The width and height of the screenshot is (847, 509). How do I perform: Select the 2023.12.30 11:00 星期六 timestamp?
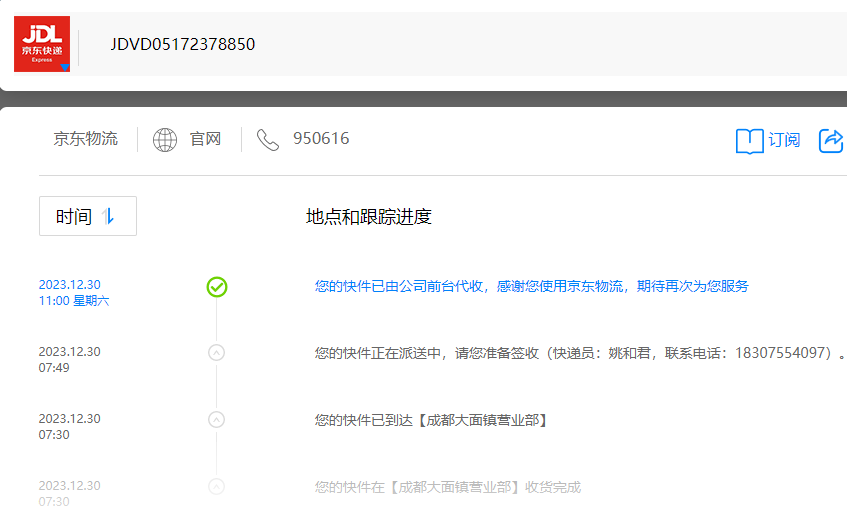pos(74,292)
